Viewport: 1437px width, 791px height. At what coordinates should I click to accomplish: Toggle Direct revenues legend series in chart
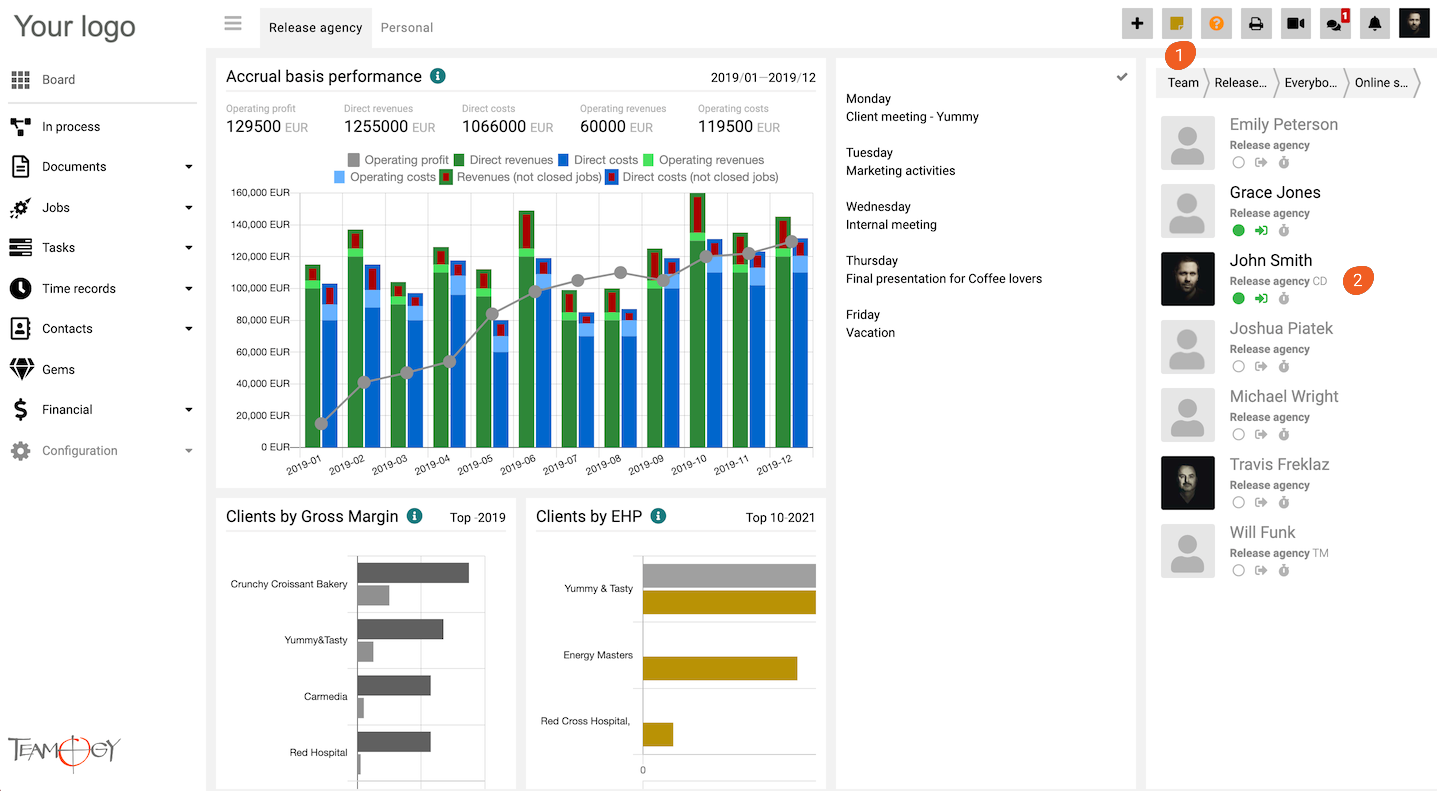point(511,160)
